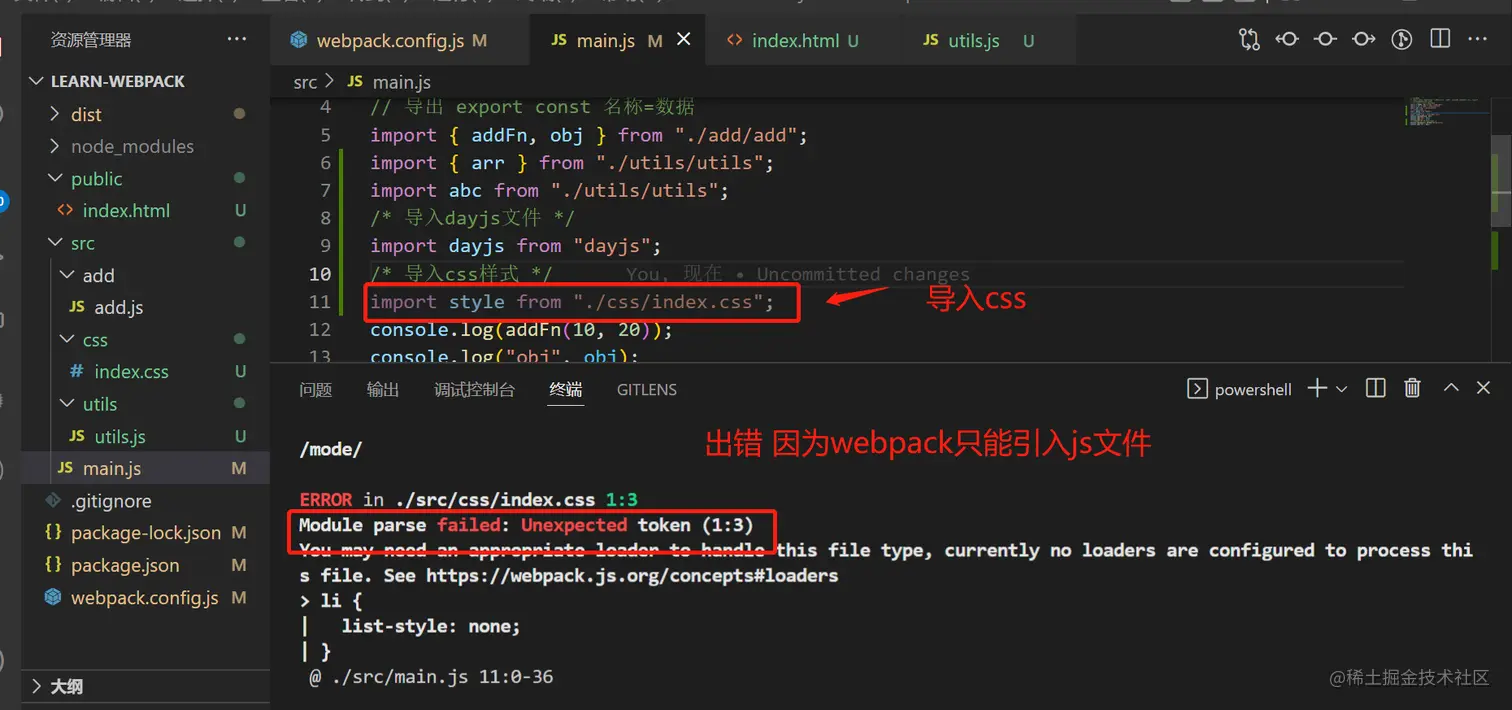Viewport: 1512px width, 710px height.
Task: Close the main.js editor tab
Action: [684, 39]
